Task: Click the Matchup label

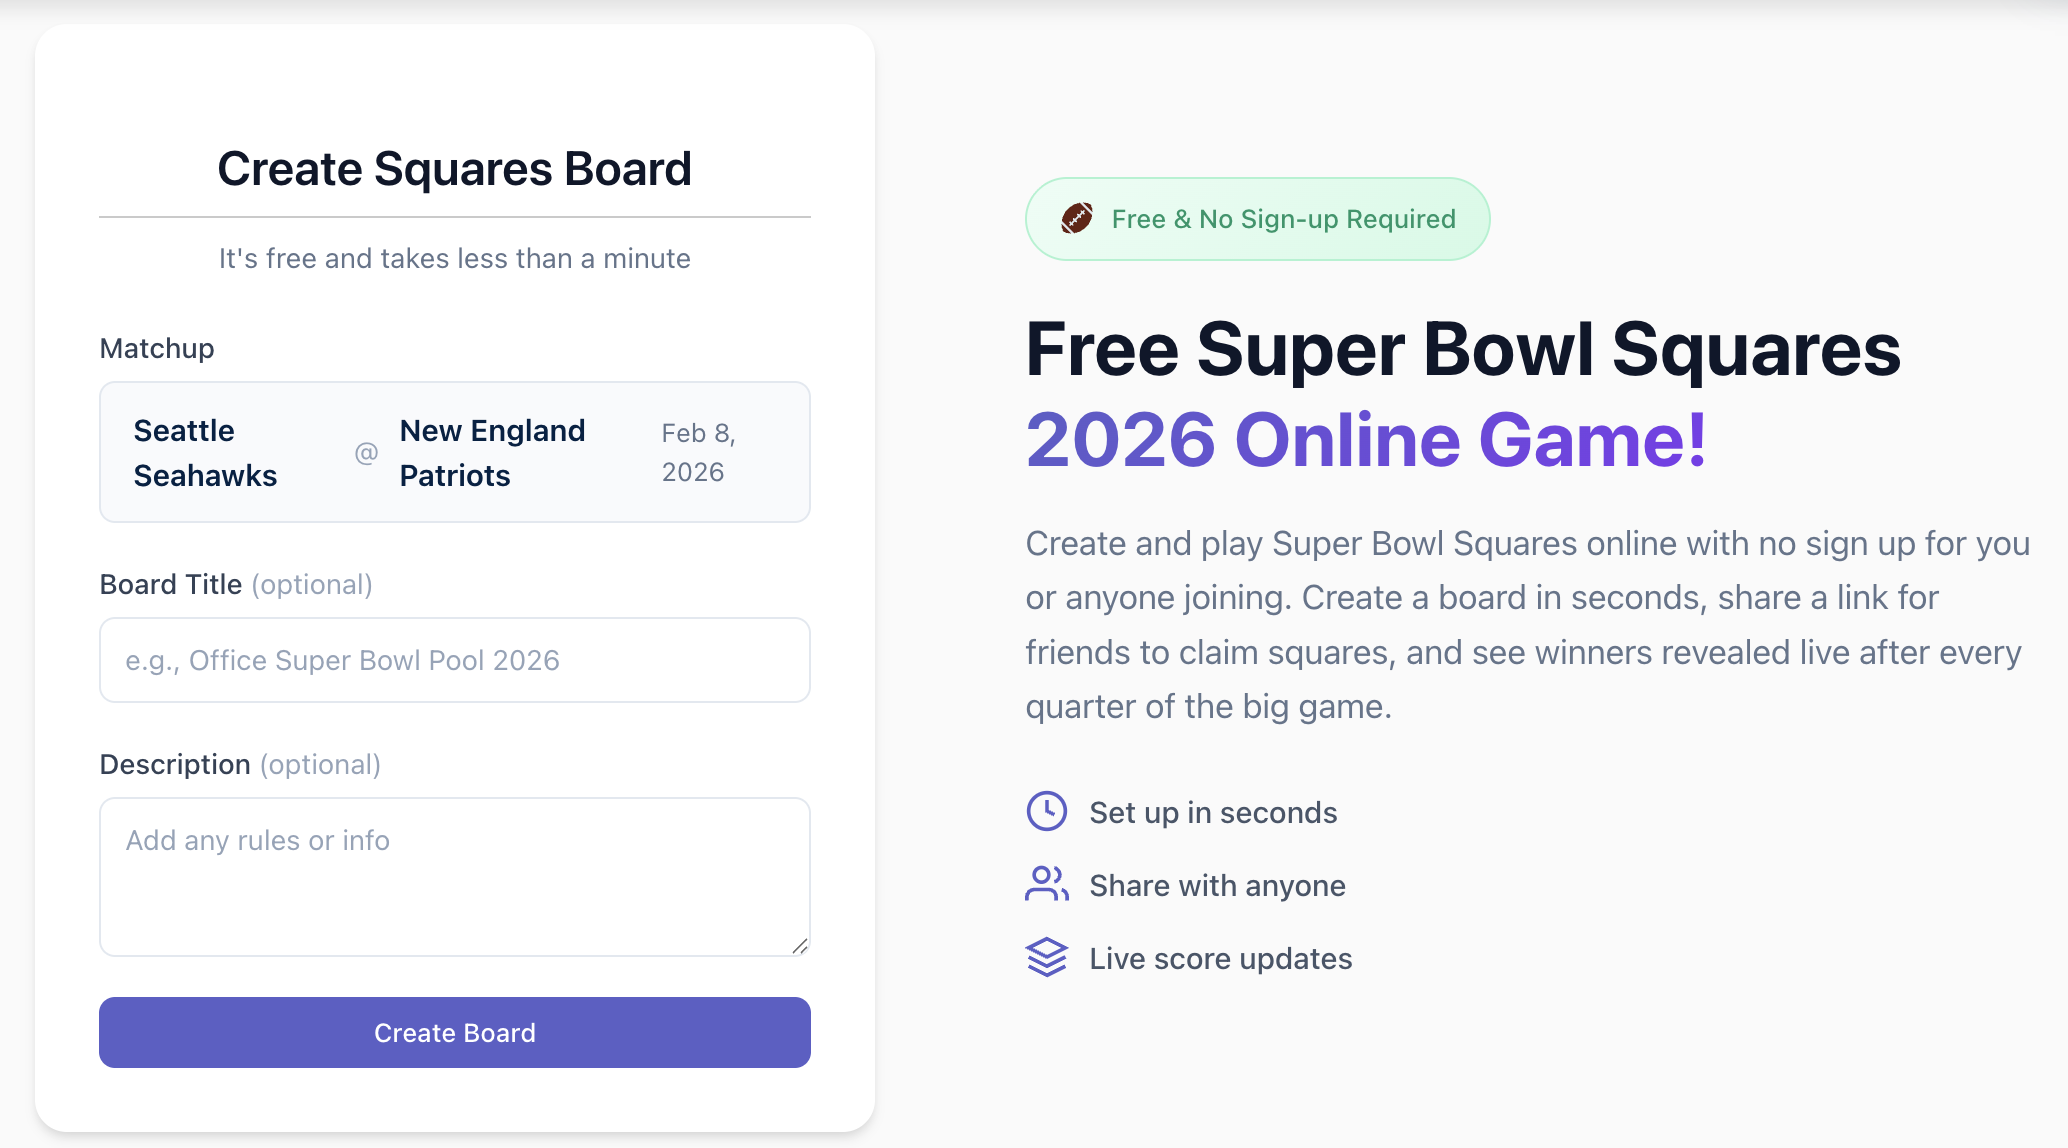Action: 157,348
